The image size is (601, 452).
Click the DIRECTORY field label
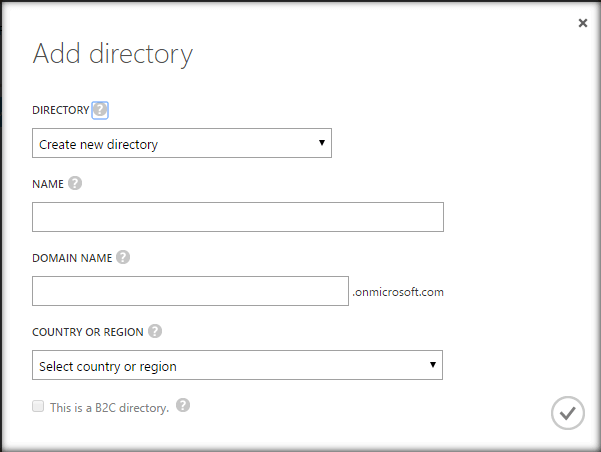(x=60, y=110)
